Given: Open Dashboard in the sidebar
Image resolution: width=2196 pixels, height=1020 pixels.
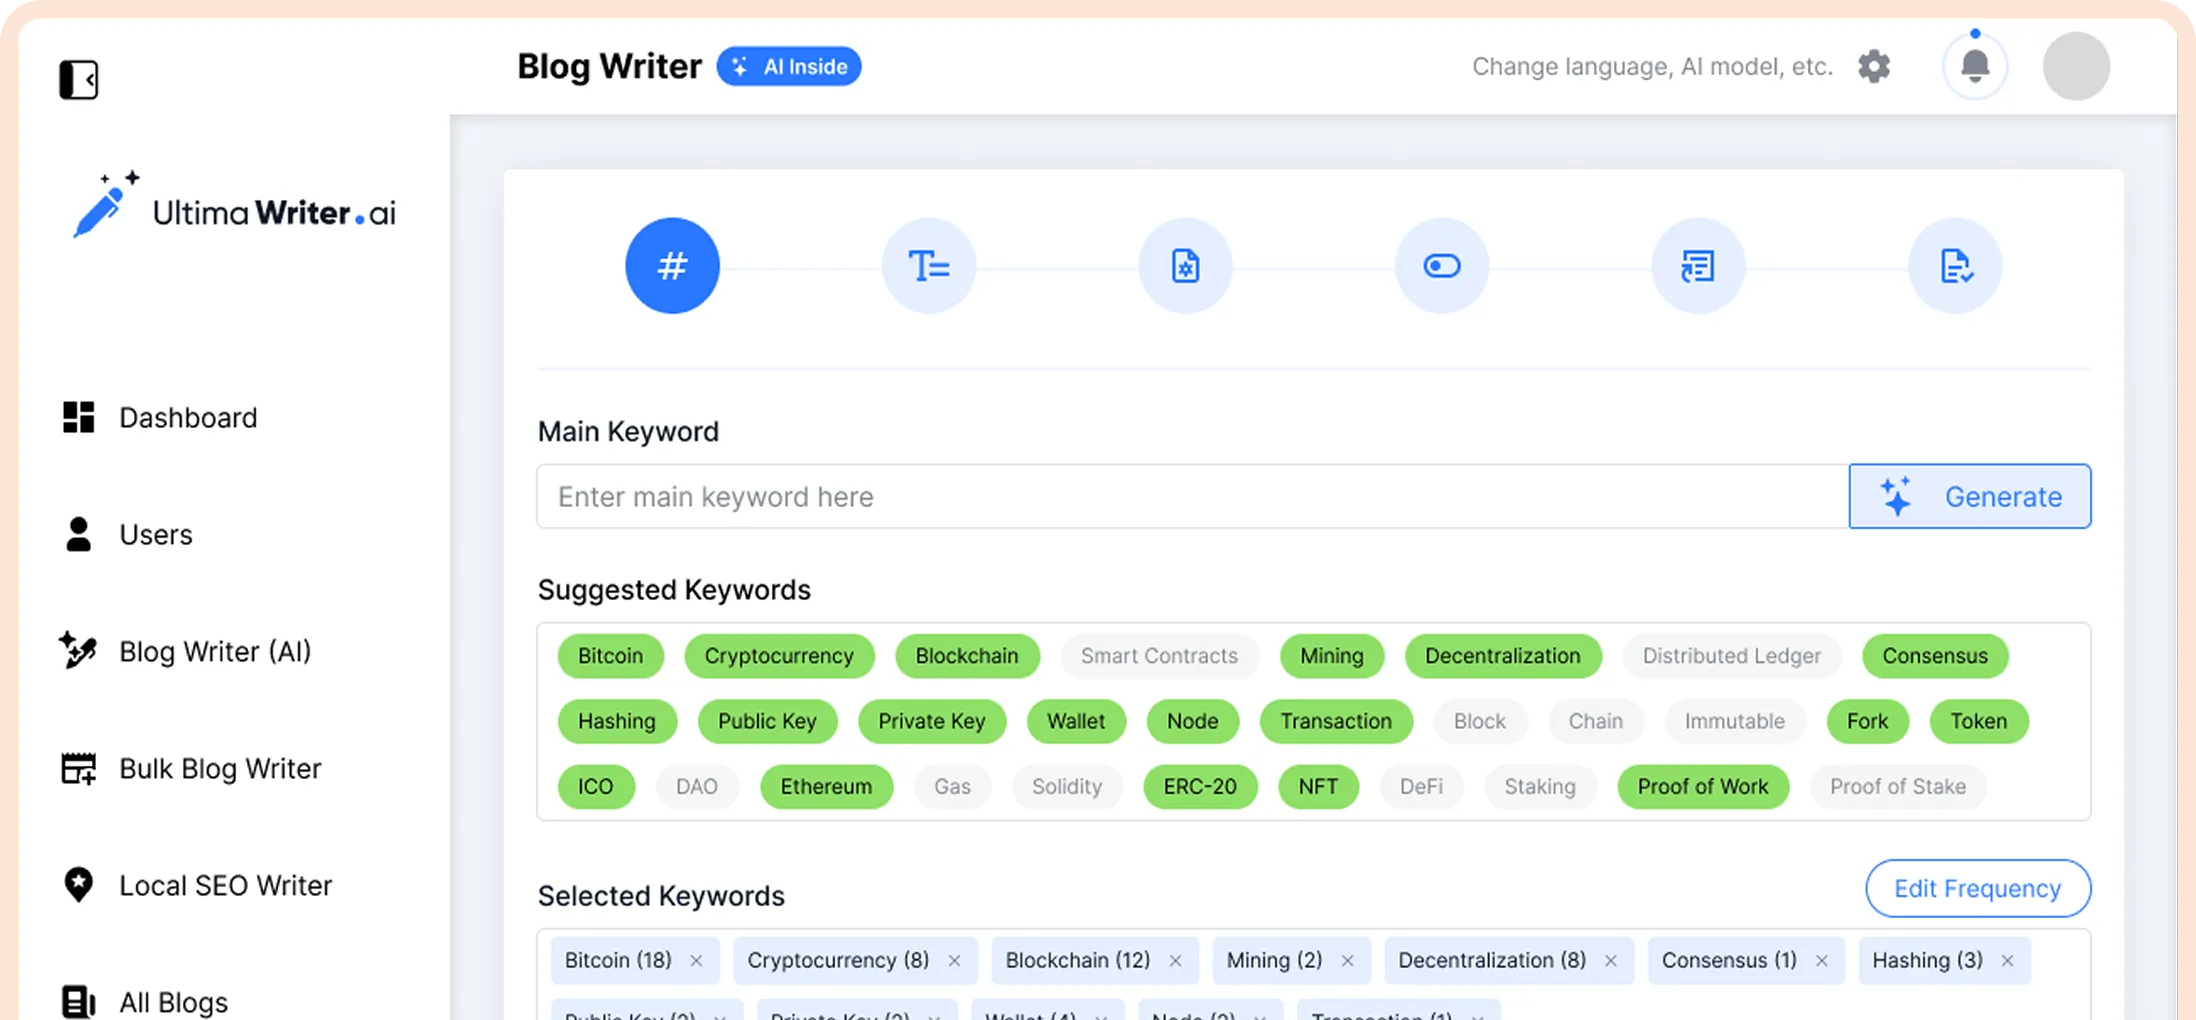Looking at the screenshot, I should (187, 418).
